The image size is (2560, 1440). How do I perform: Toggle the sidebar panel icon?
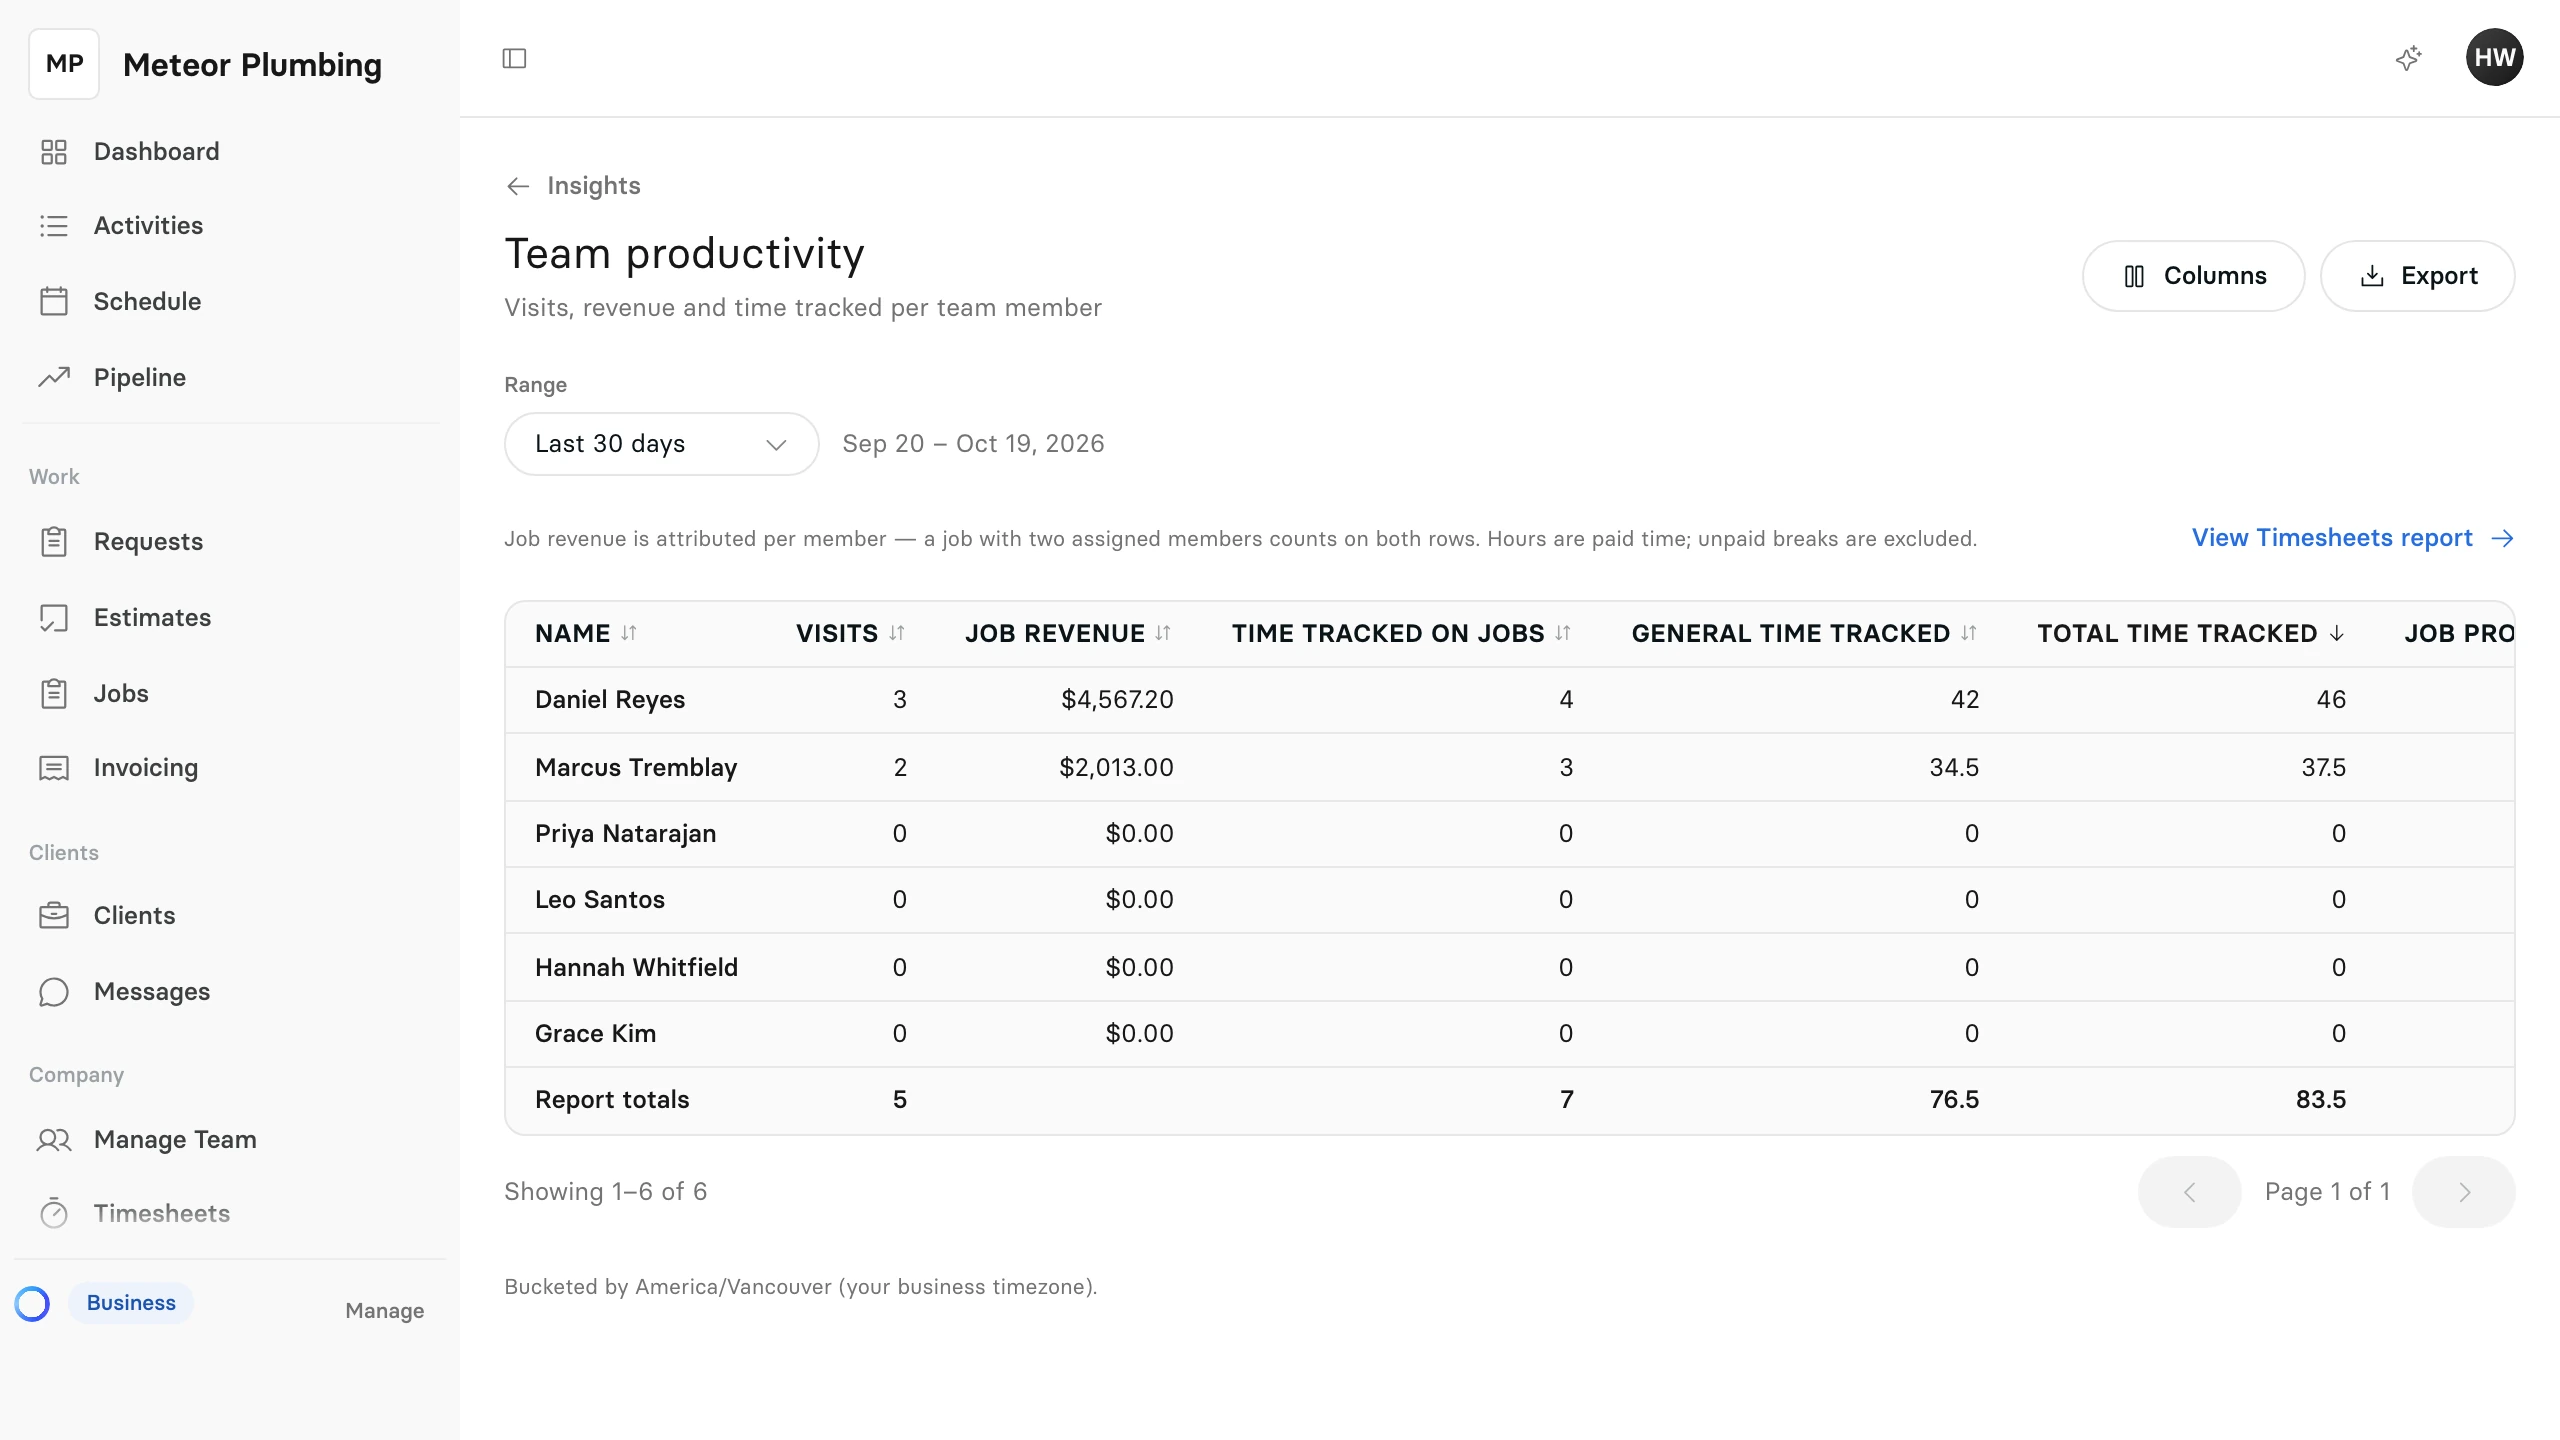click(514, 59)
